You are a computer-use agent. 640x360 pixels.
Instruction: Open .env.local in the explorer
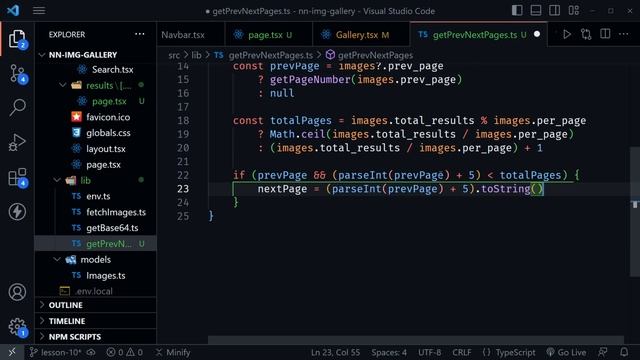pyautogui.click(x=94, y=291)
